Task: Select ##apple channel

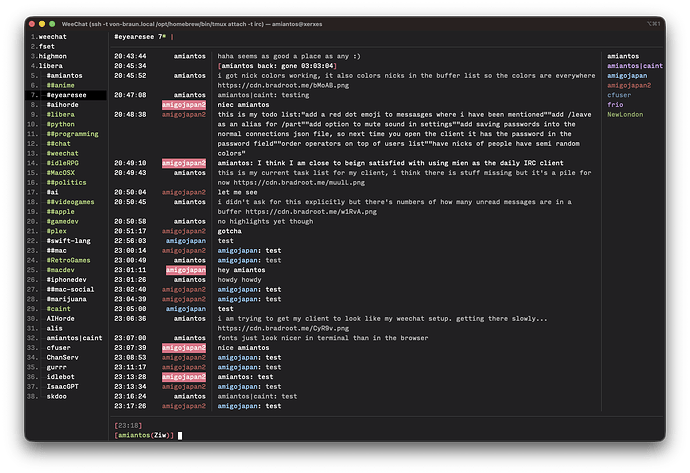Action: [x=60, y=211]
